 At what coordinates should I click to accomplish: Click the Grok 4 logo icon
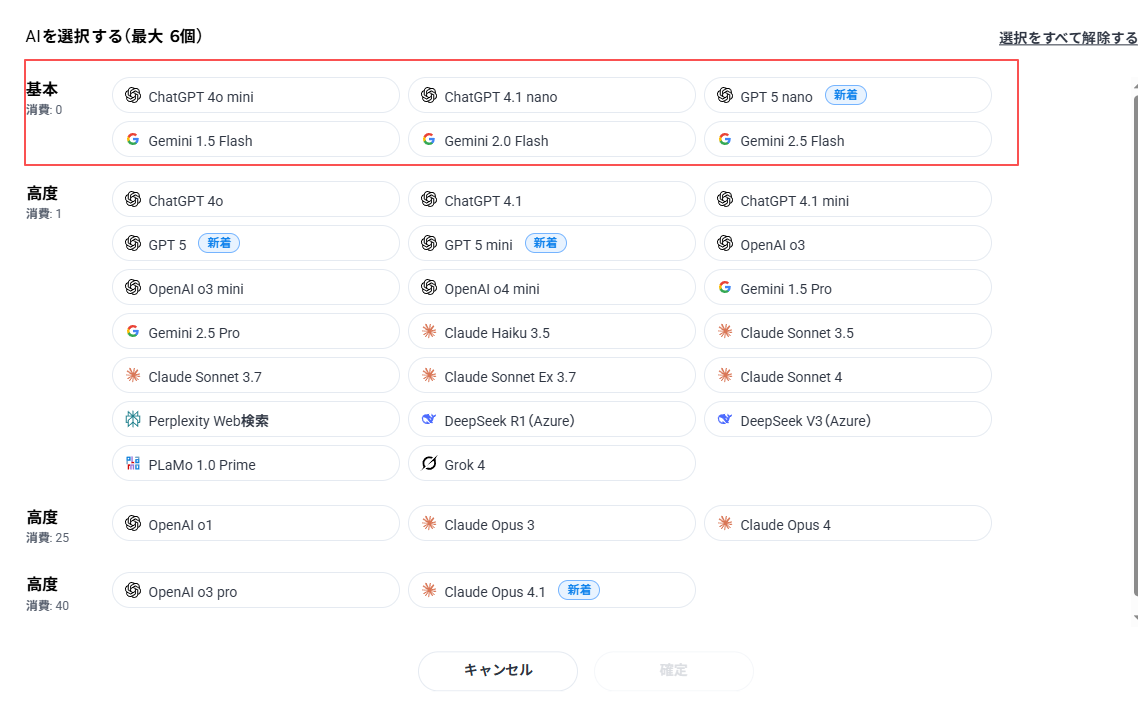pyautogui.click(x=429, y=464)
